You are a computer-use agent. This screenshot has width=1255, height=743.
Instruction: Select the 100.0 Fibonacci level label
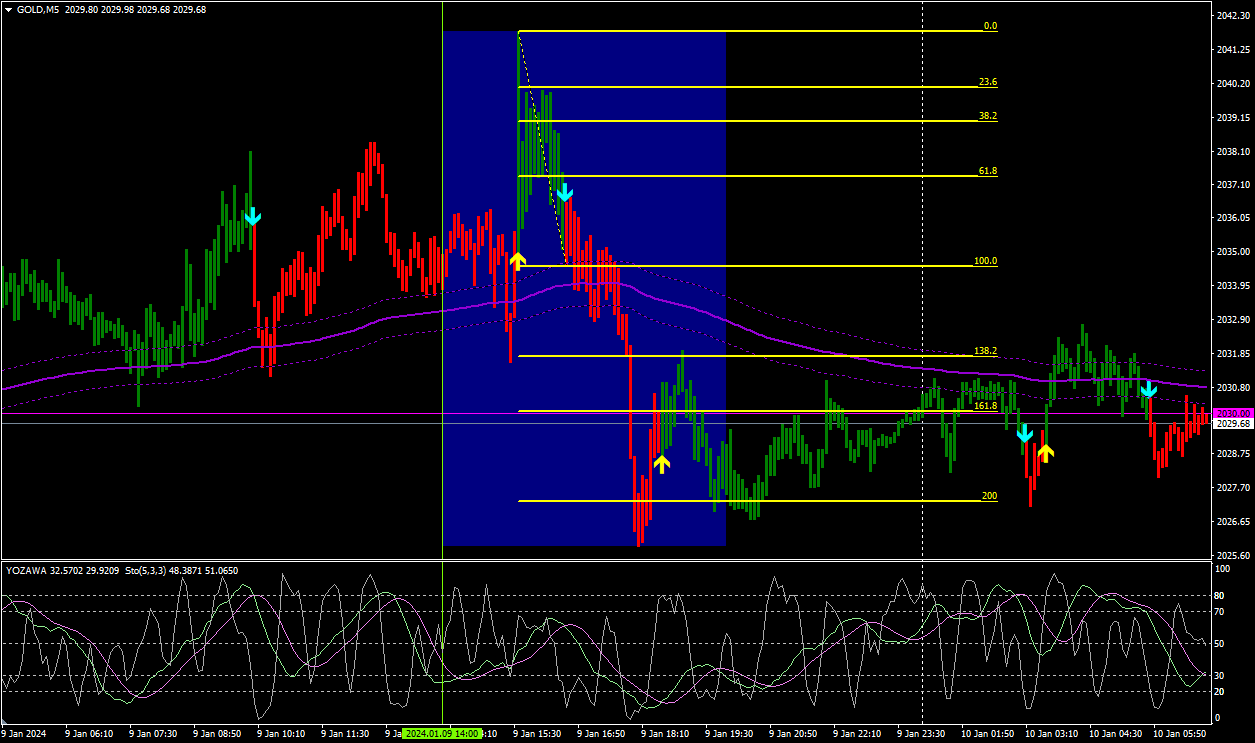click(986, 261)
